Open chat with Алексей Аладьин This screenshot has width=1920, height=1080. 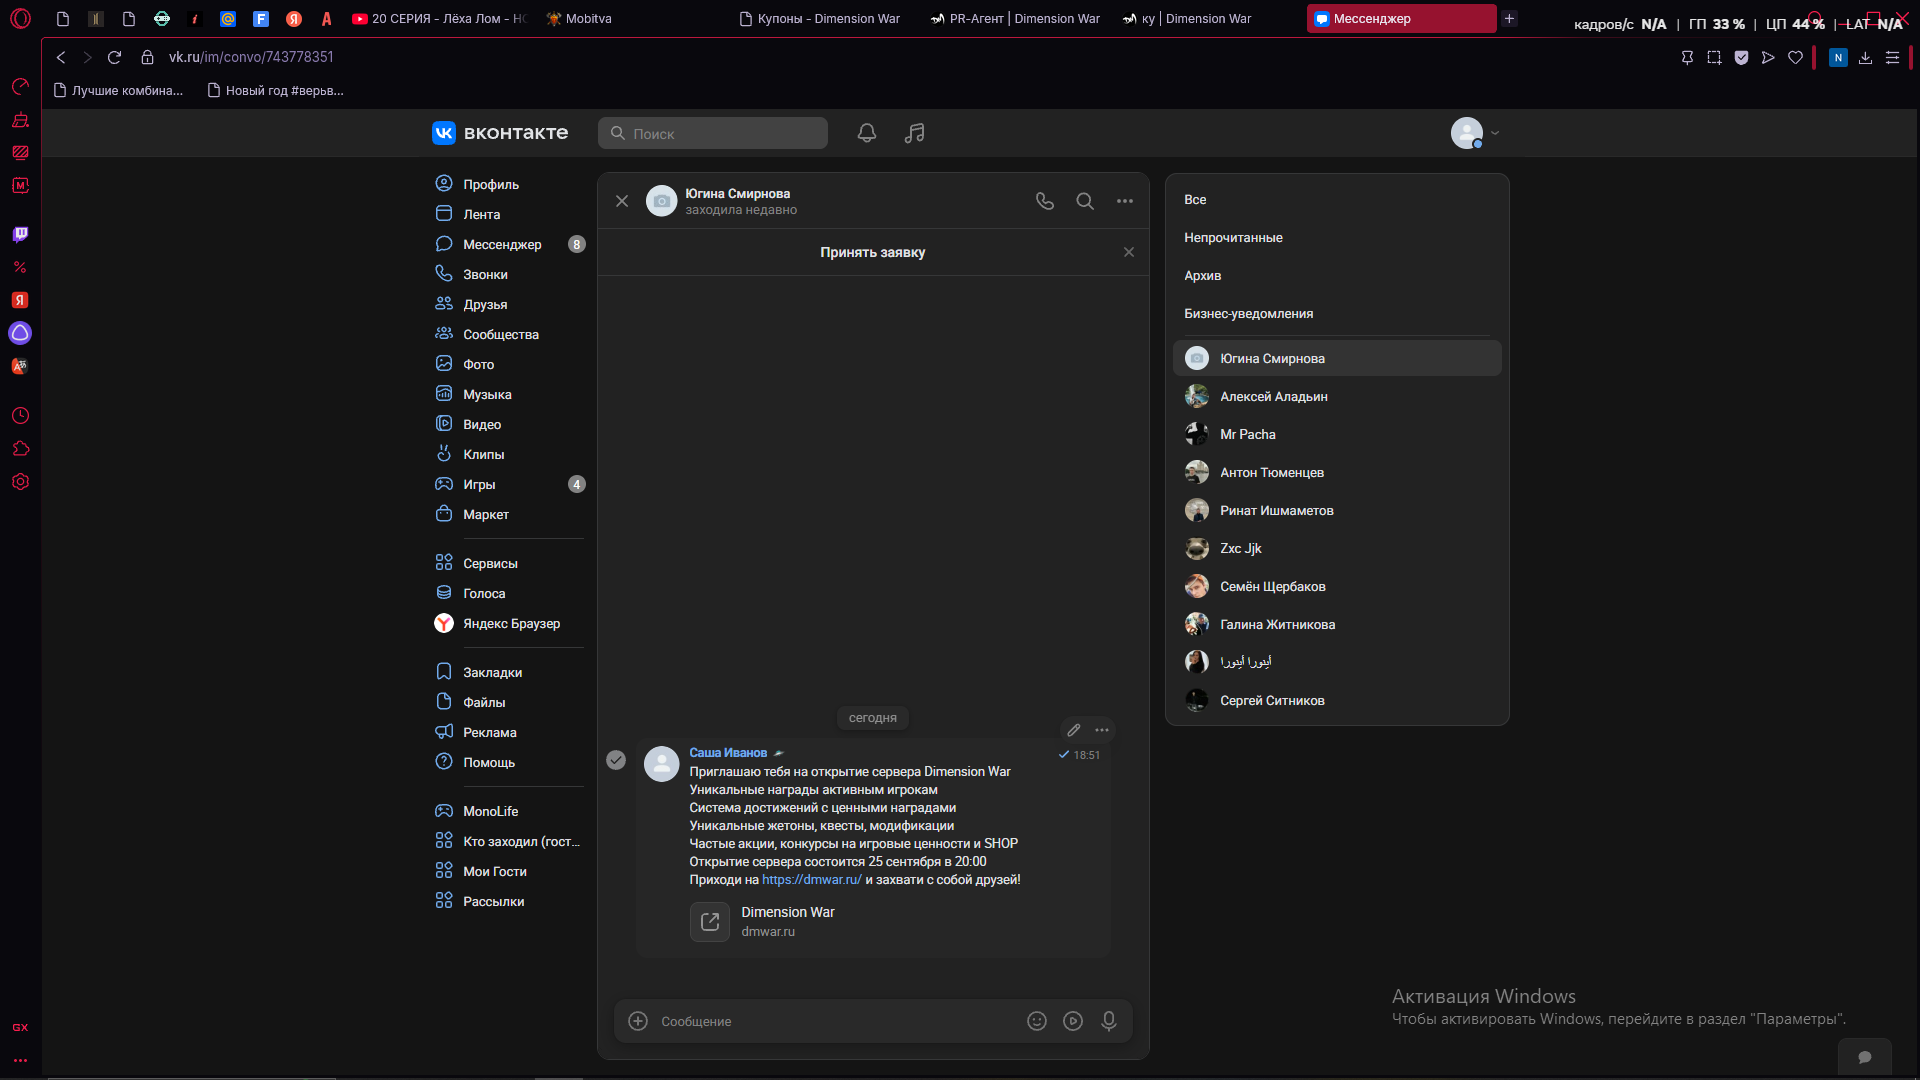[x=1337, y=396]
